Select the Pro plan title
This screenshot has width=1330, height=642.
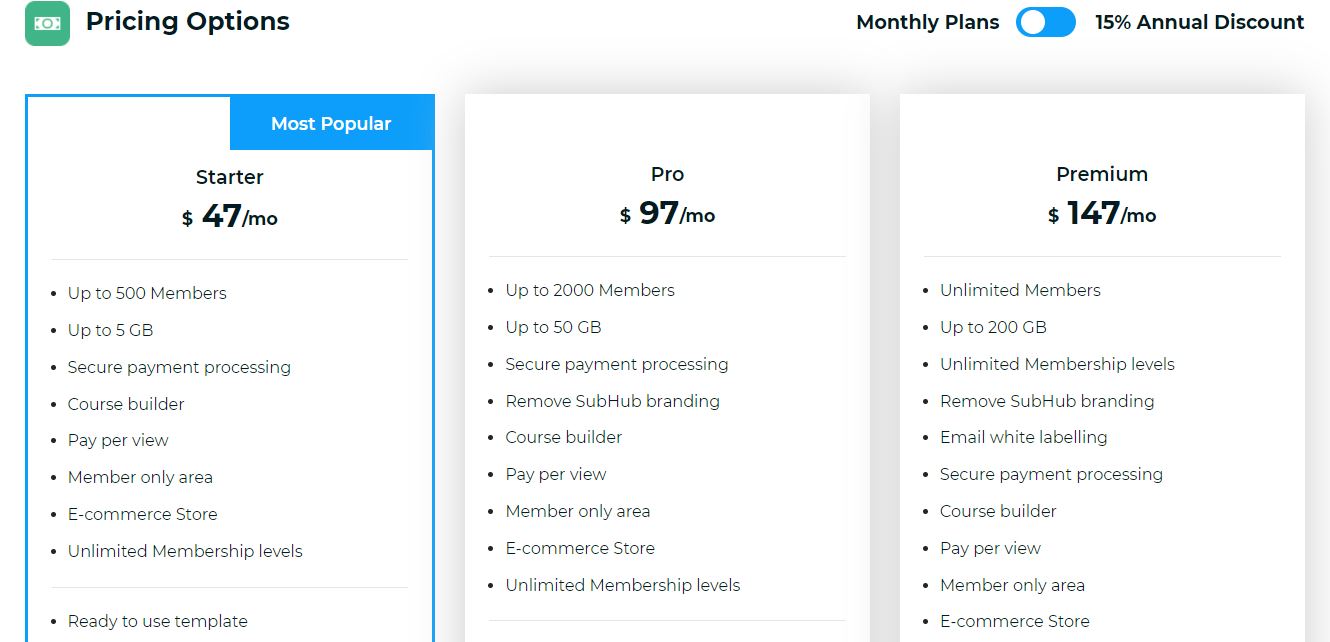point(667,174)
